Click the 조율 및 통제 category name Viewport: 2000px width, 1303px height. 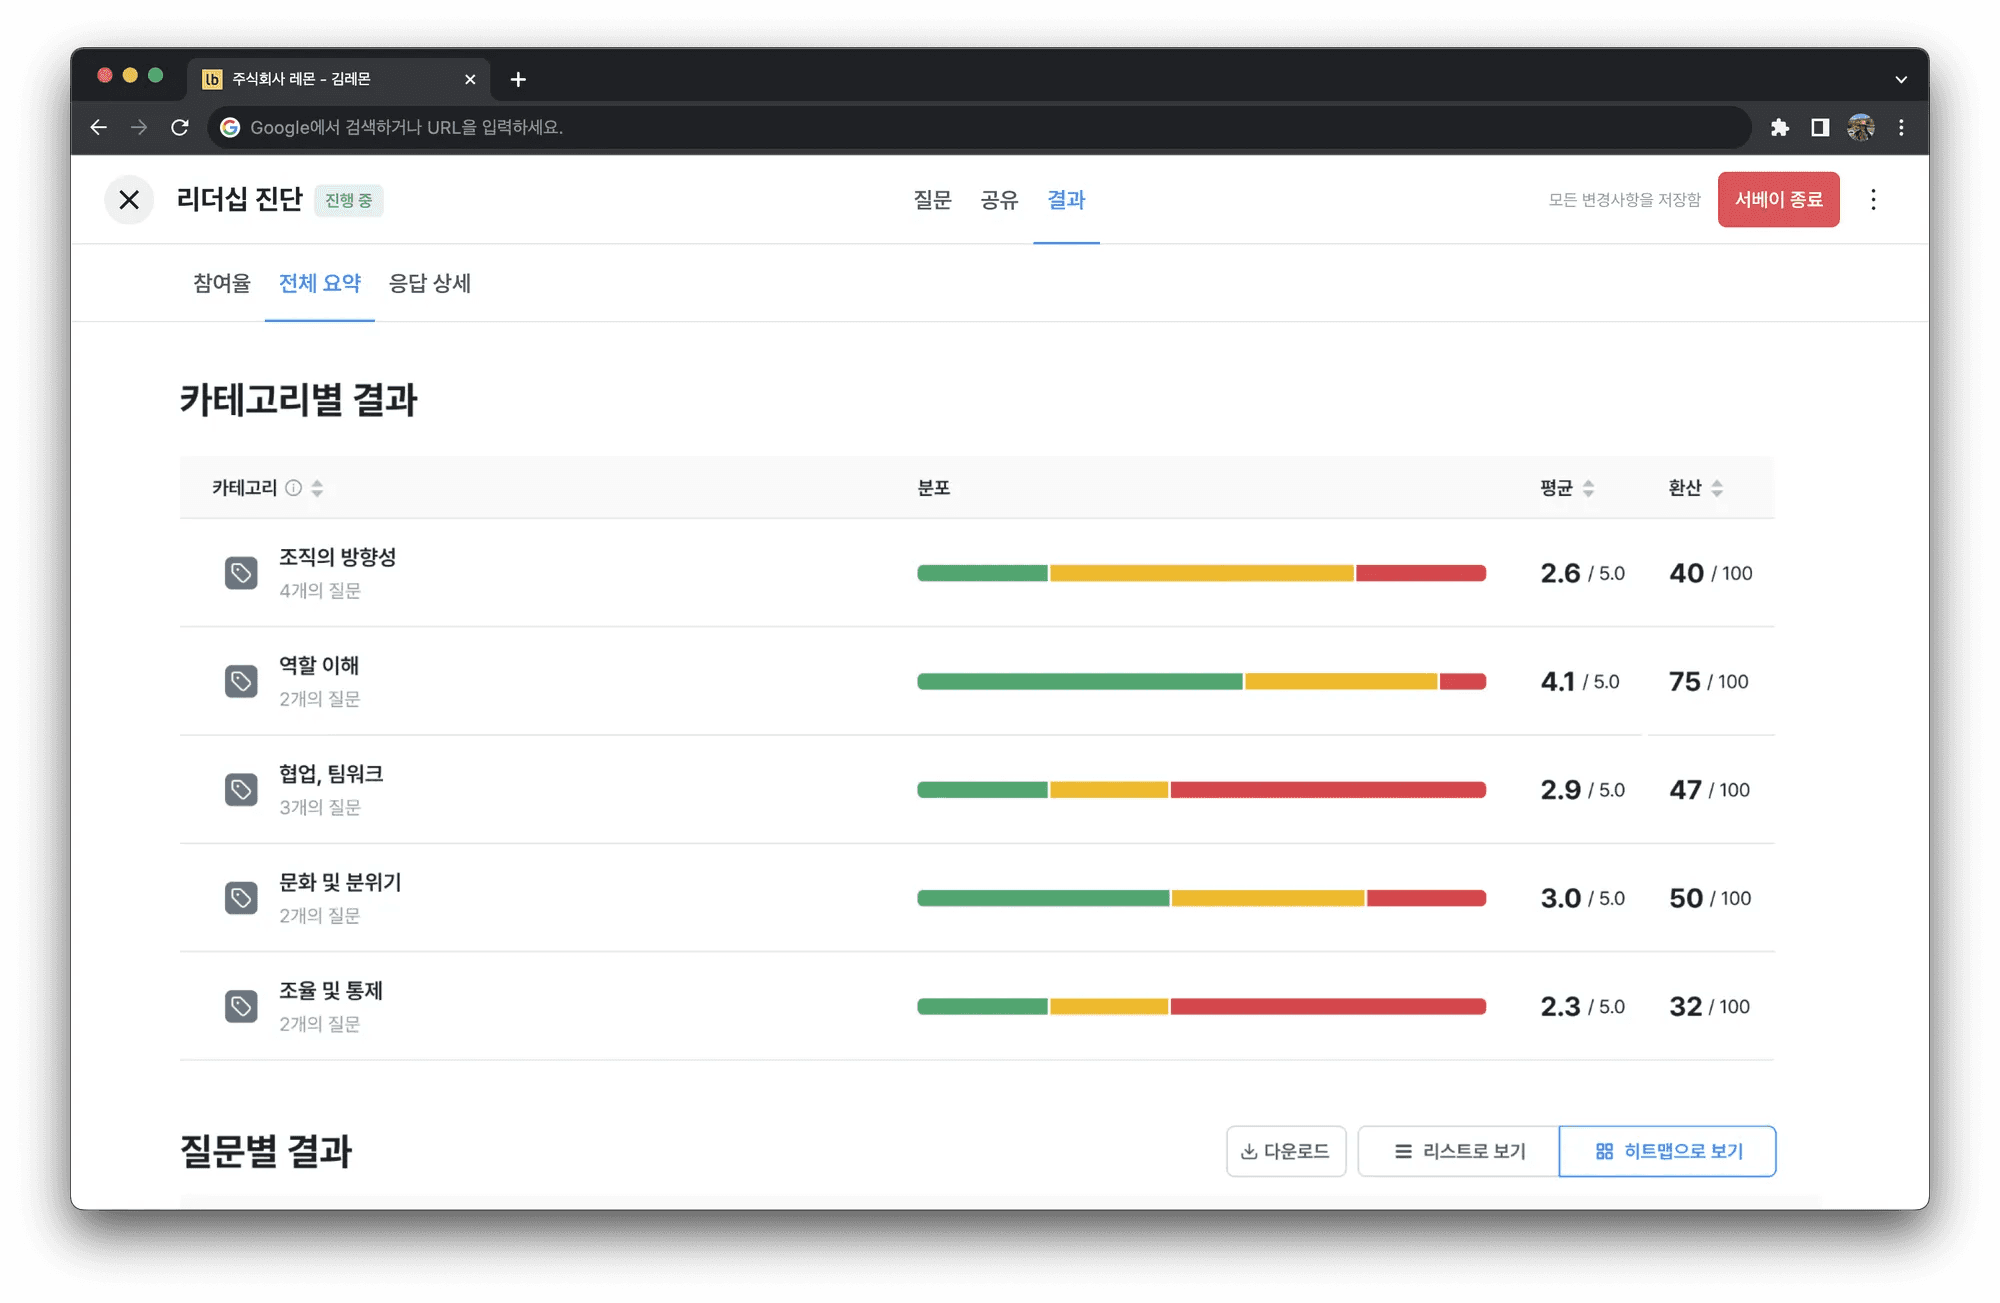(x=331, y=990)
